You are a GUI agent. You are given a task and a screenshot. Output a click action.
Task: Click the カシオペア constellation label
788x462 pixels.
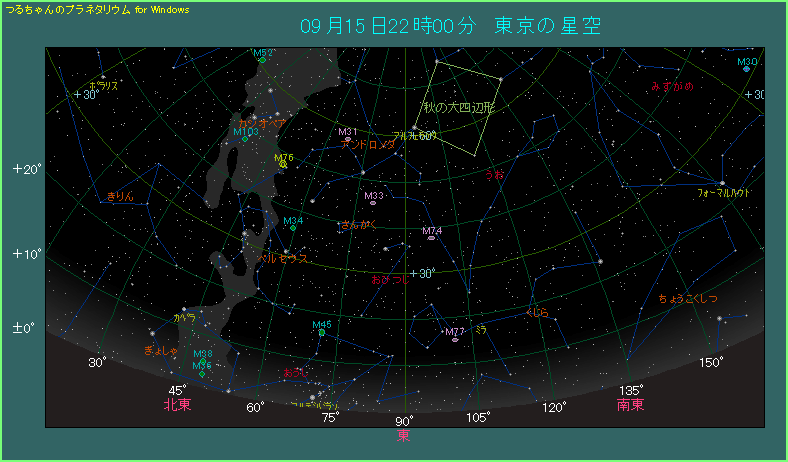[262, 123]
